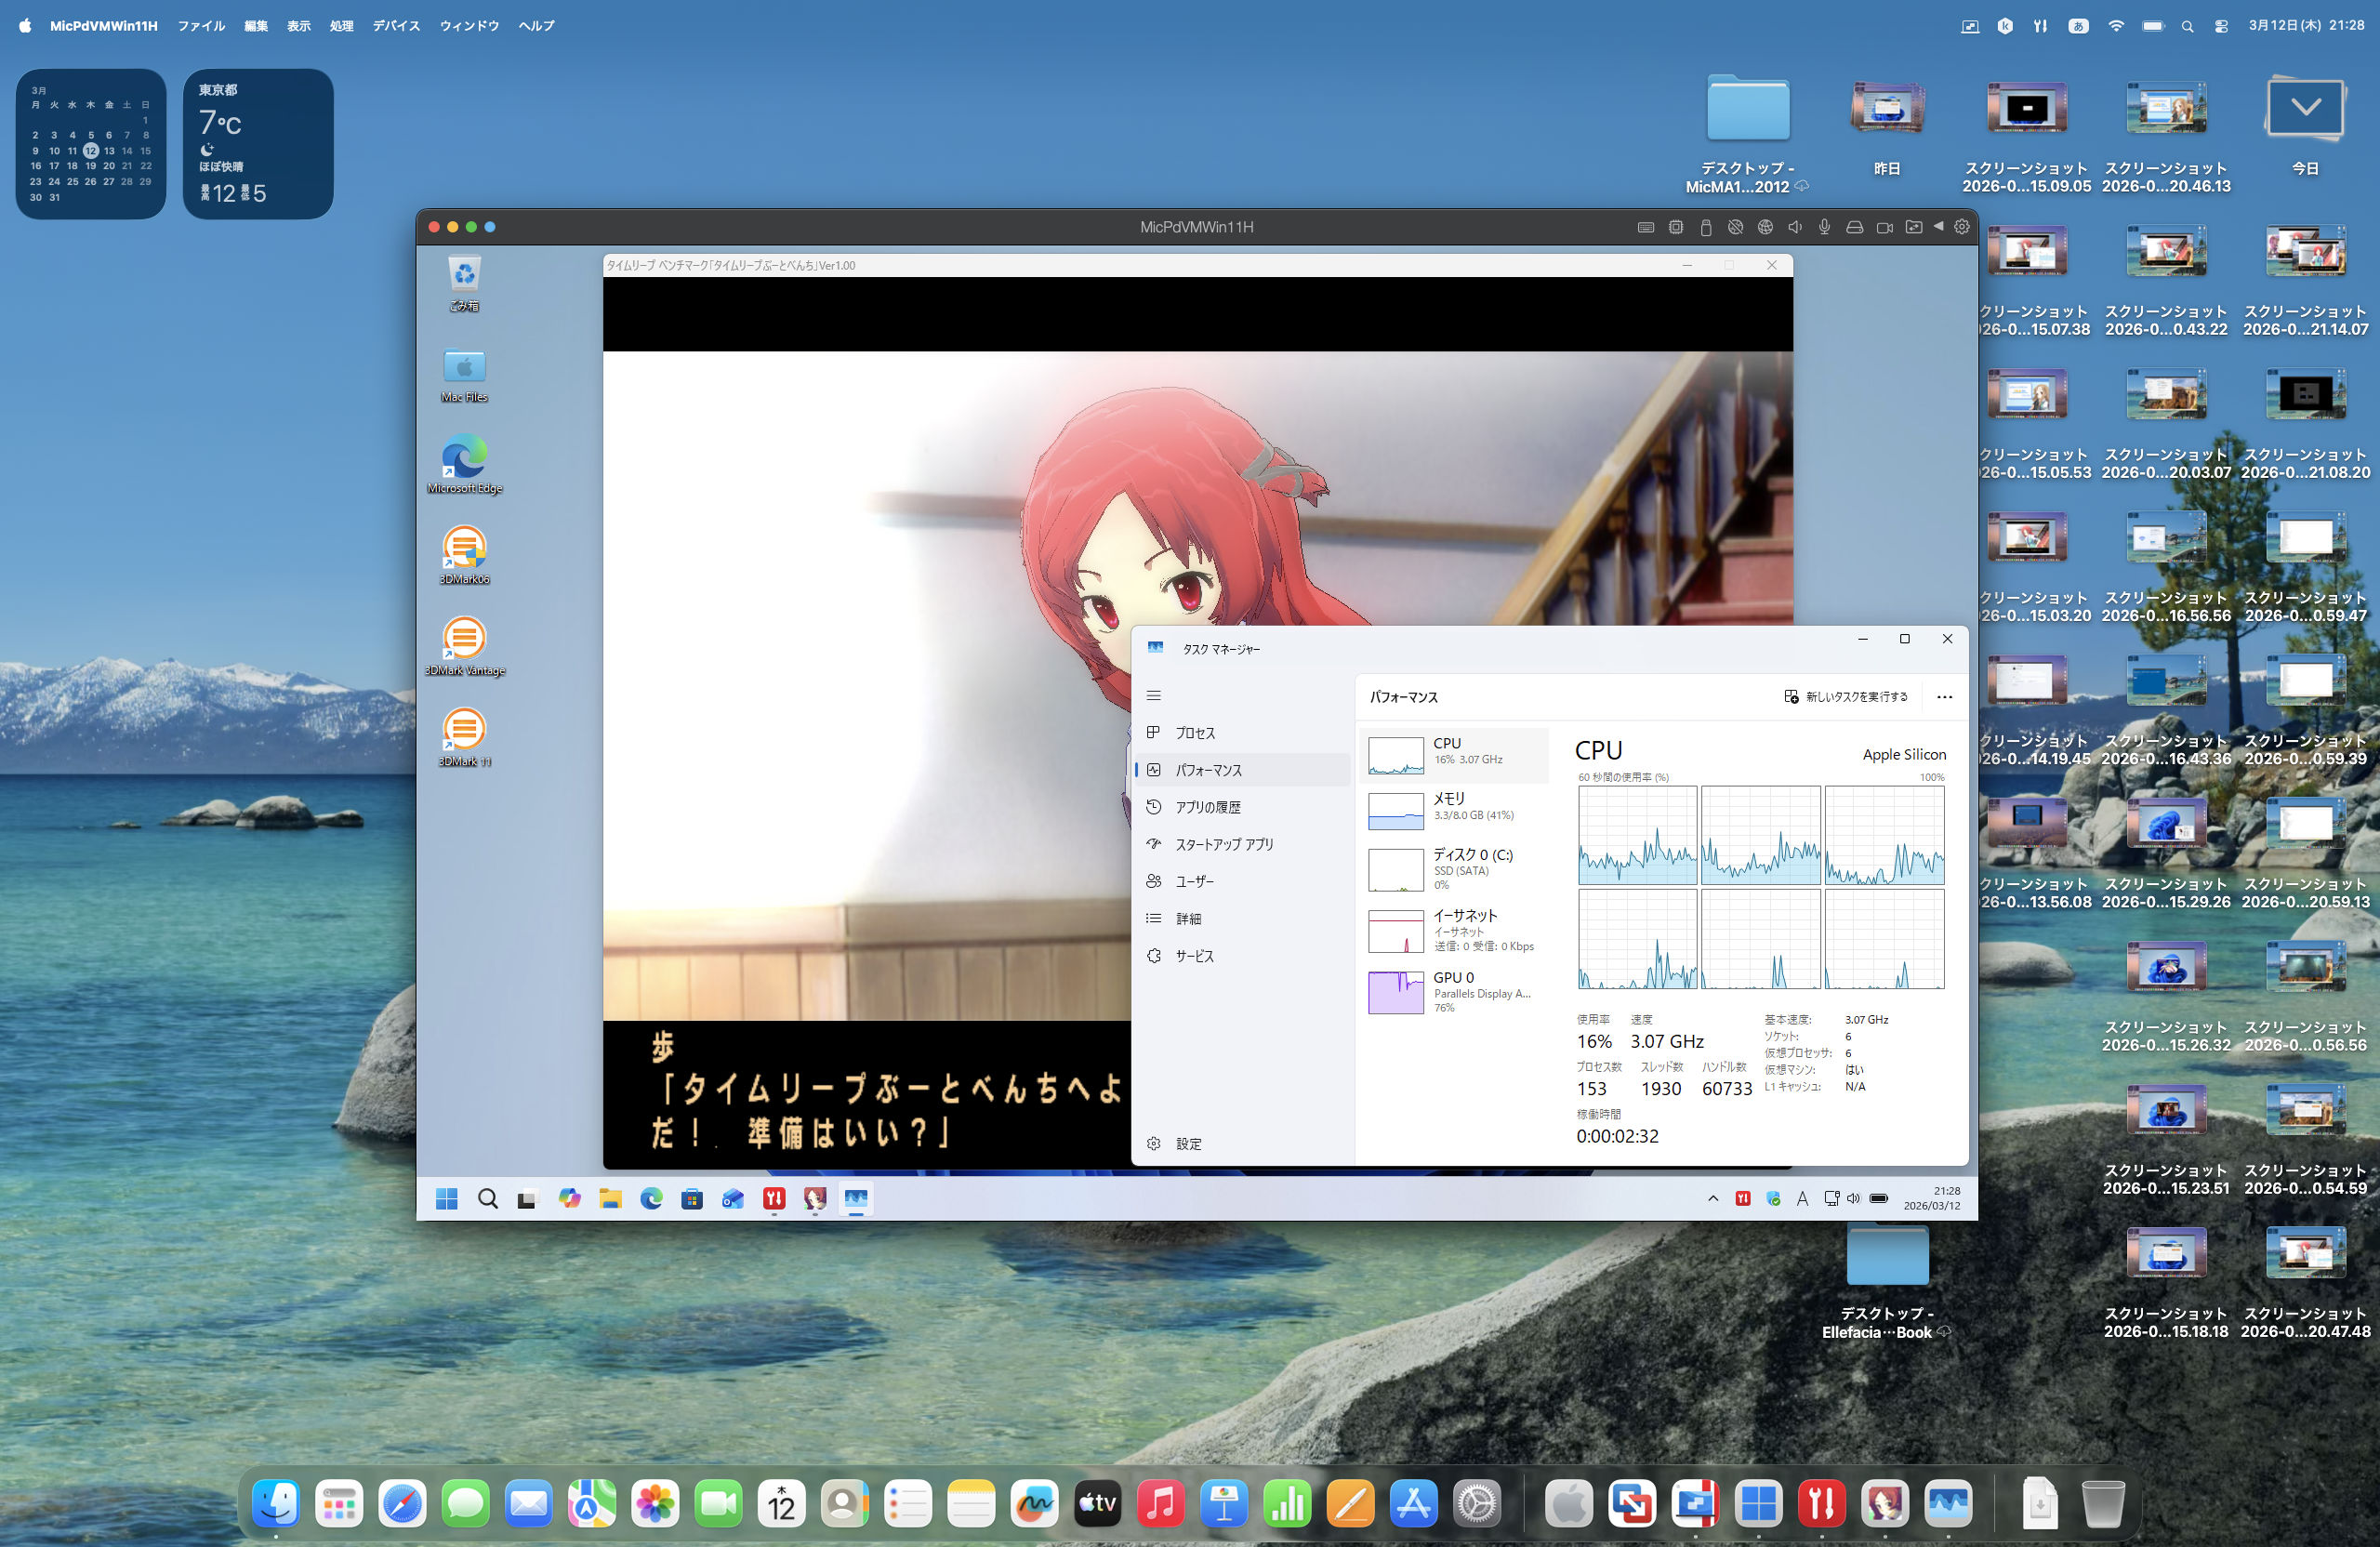This screenshot has width=2380, height=1547.
Task: Select the メモリ performance graph entry
Action: point(1456,808)
